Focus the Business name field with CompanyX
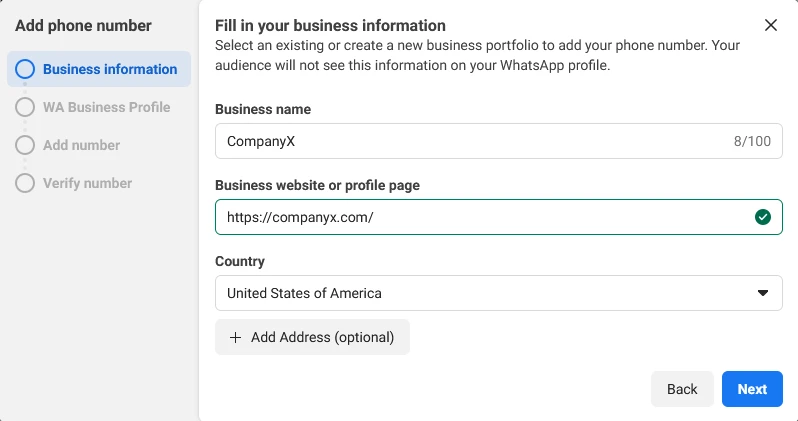The height and width of the screenshot is (421, 798). 499,141
